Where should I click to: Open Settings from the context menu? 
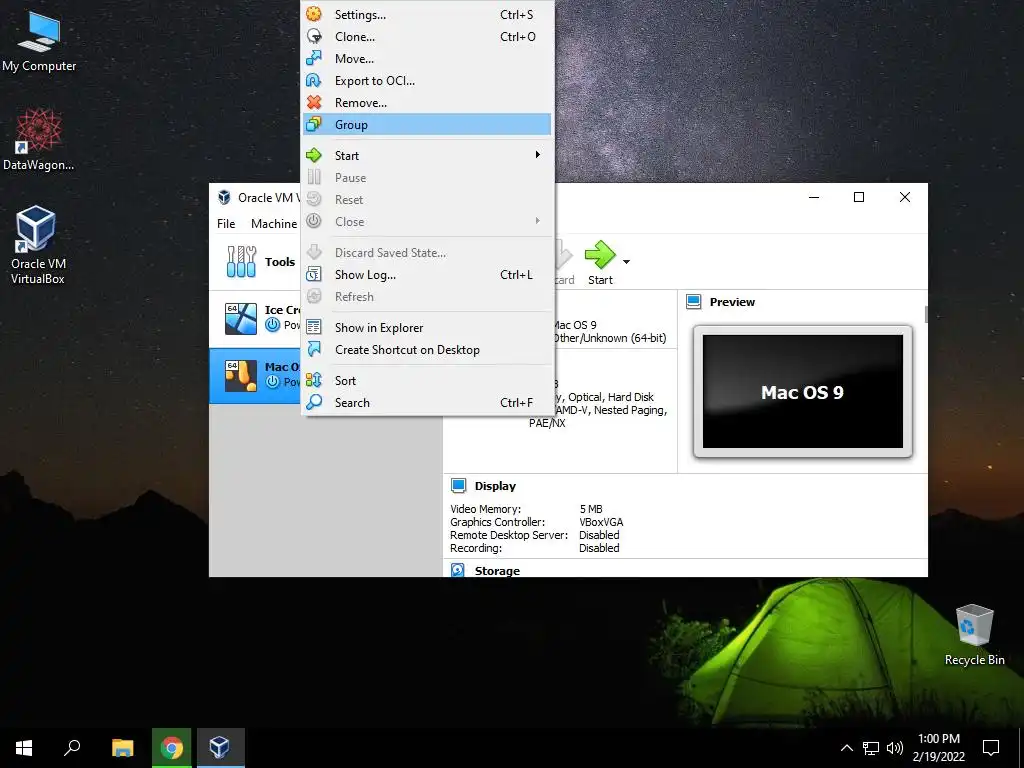point(427,14)
